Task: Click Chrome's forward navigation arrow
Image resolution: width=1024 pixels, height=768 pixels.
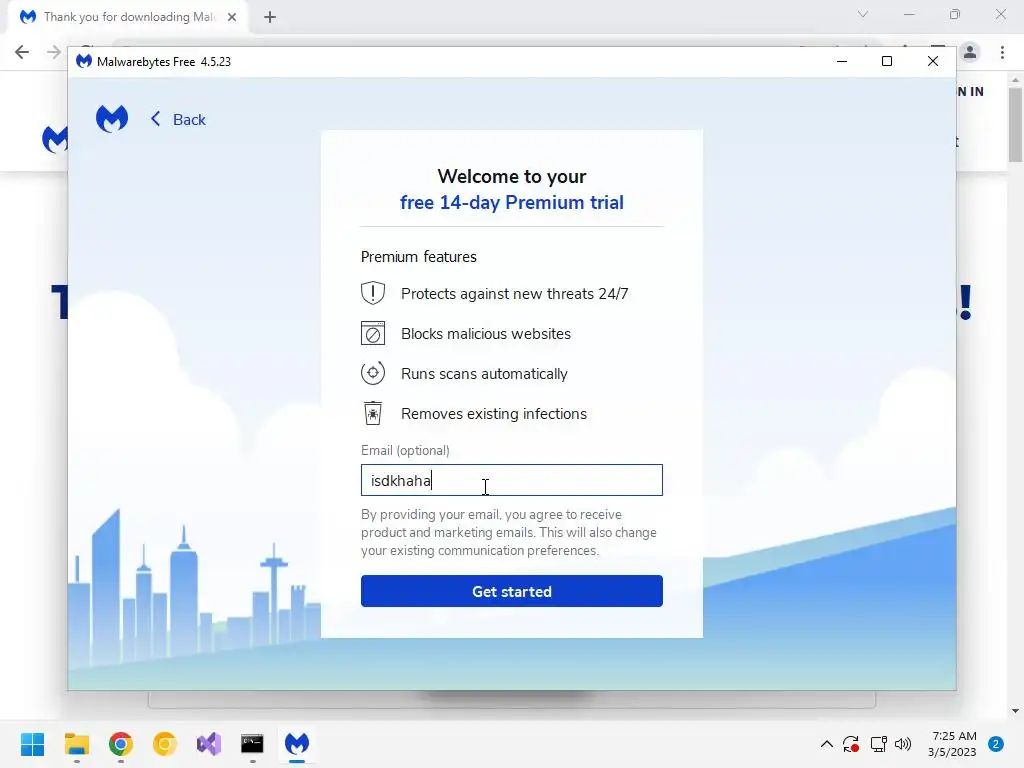Action: click(x=54, y=52)
